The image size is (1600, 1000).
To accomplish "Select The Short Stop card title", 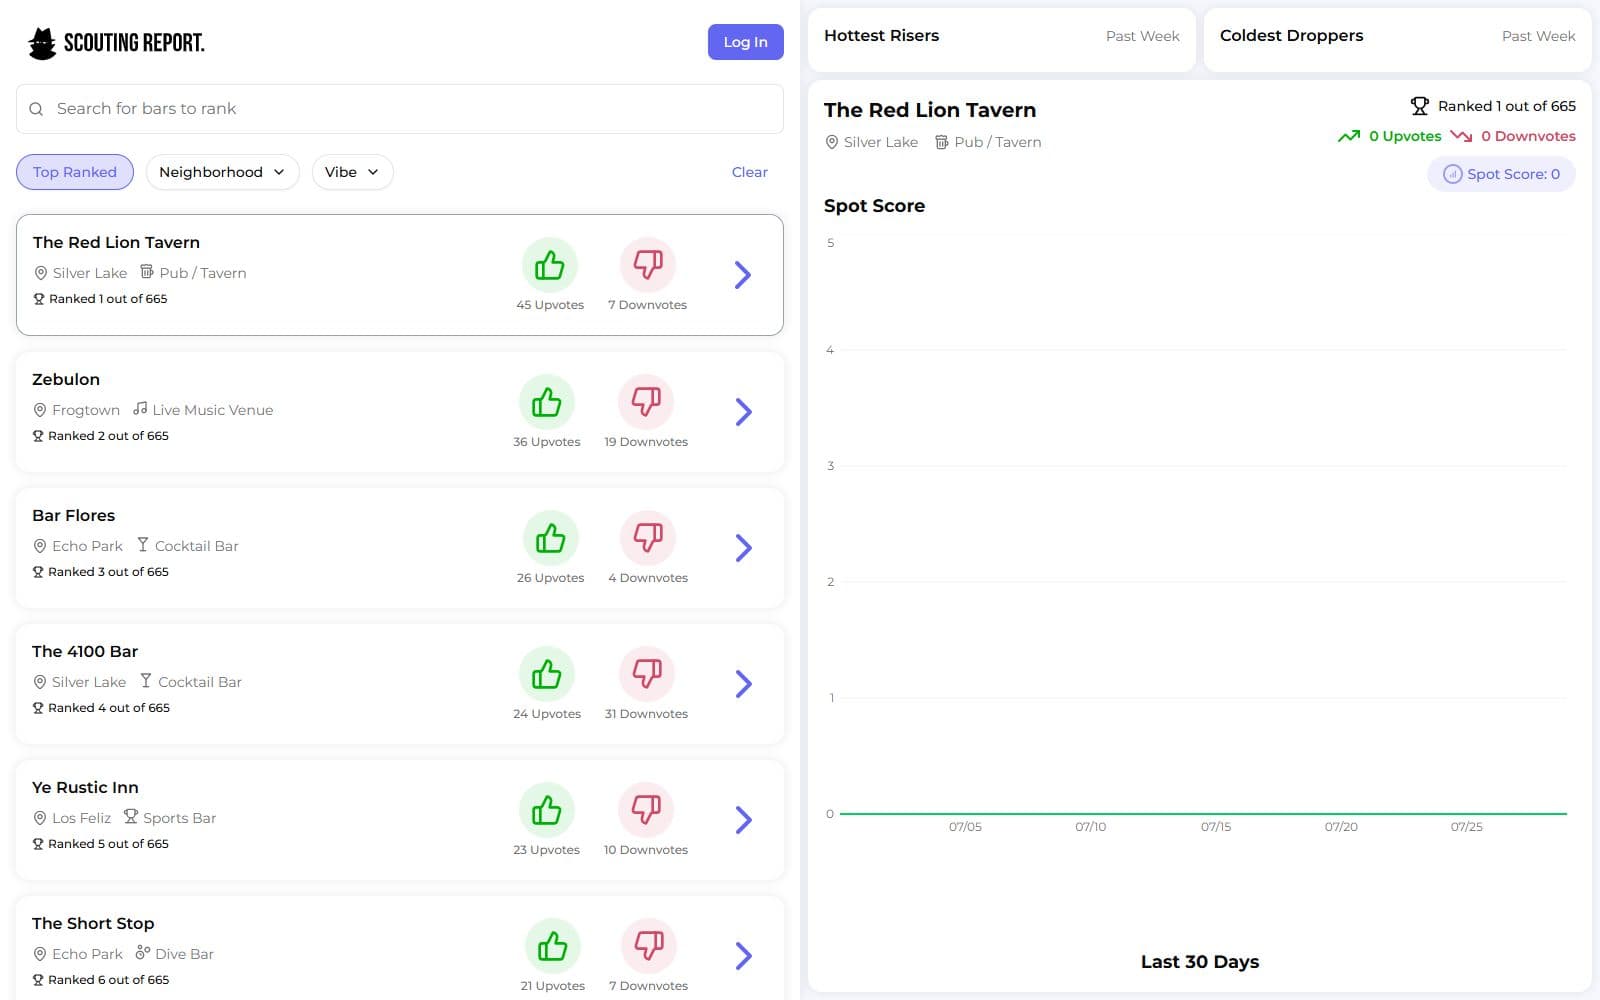I will tap(93, 923).
